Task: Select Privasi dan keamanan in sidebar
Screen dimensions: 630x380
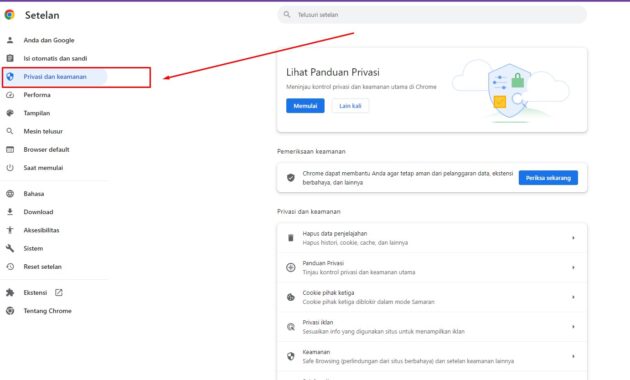Action: coord(55,76)
